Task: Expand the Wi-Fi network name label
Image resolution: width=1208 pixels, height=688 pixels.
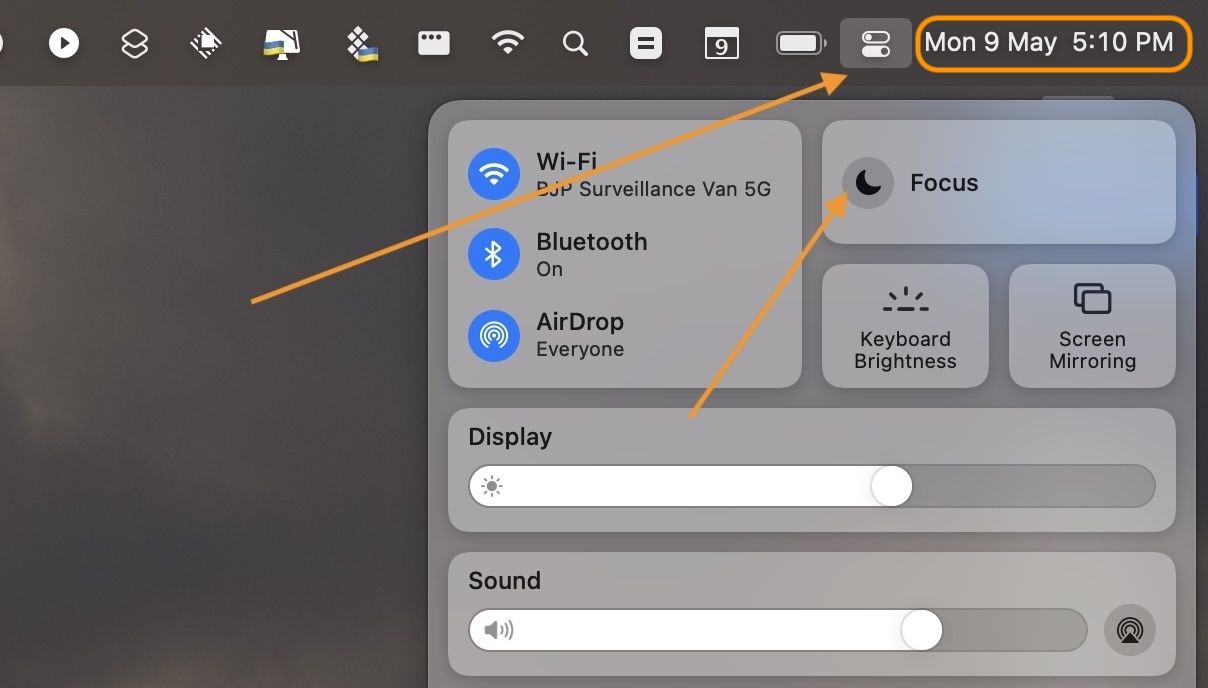Action: (653, 189)
